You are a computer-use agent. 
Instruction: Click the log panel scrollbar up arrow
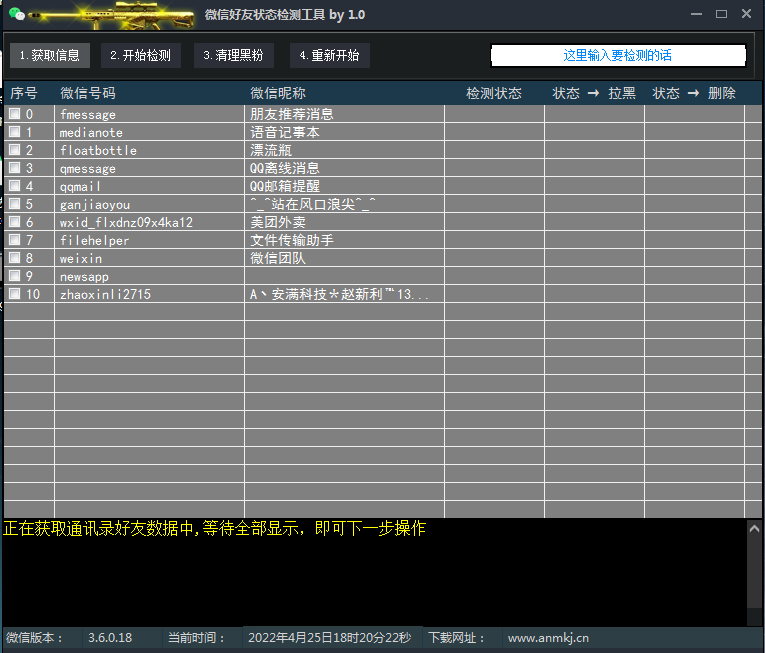coord(754,529)
